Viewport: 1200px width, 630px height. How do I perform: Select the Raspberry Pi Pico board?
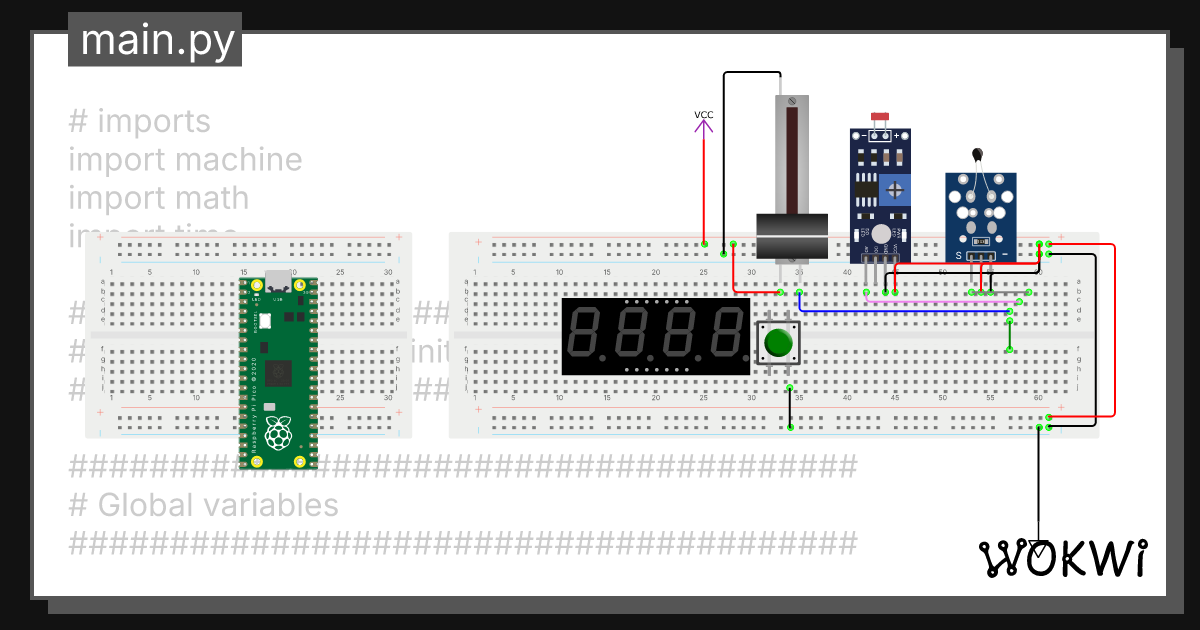[x=279, y=370]
